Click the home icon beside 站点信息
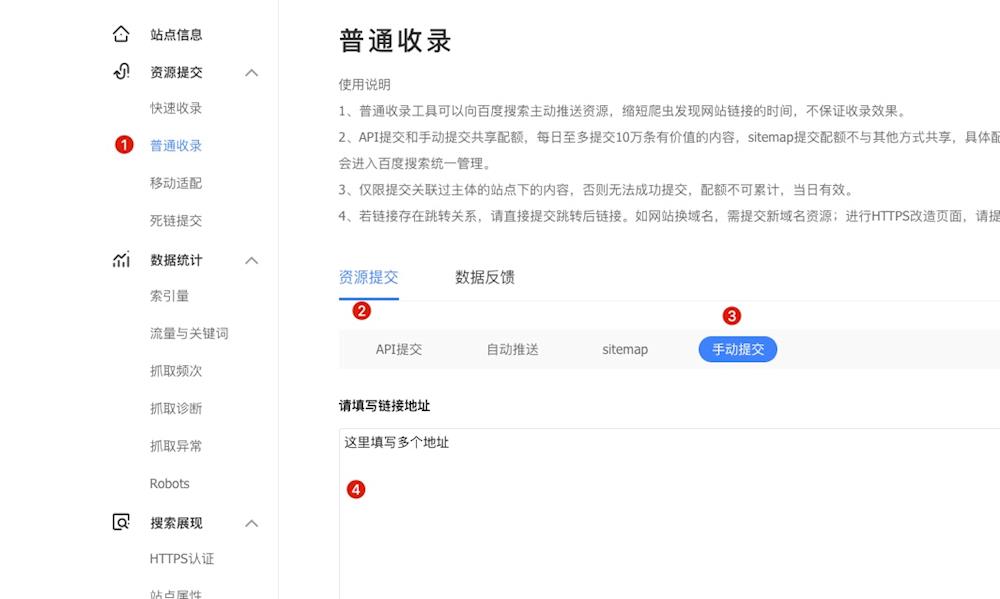This screenshot has width=1000, height=599. (x=121, y=34)
